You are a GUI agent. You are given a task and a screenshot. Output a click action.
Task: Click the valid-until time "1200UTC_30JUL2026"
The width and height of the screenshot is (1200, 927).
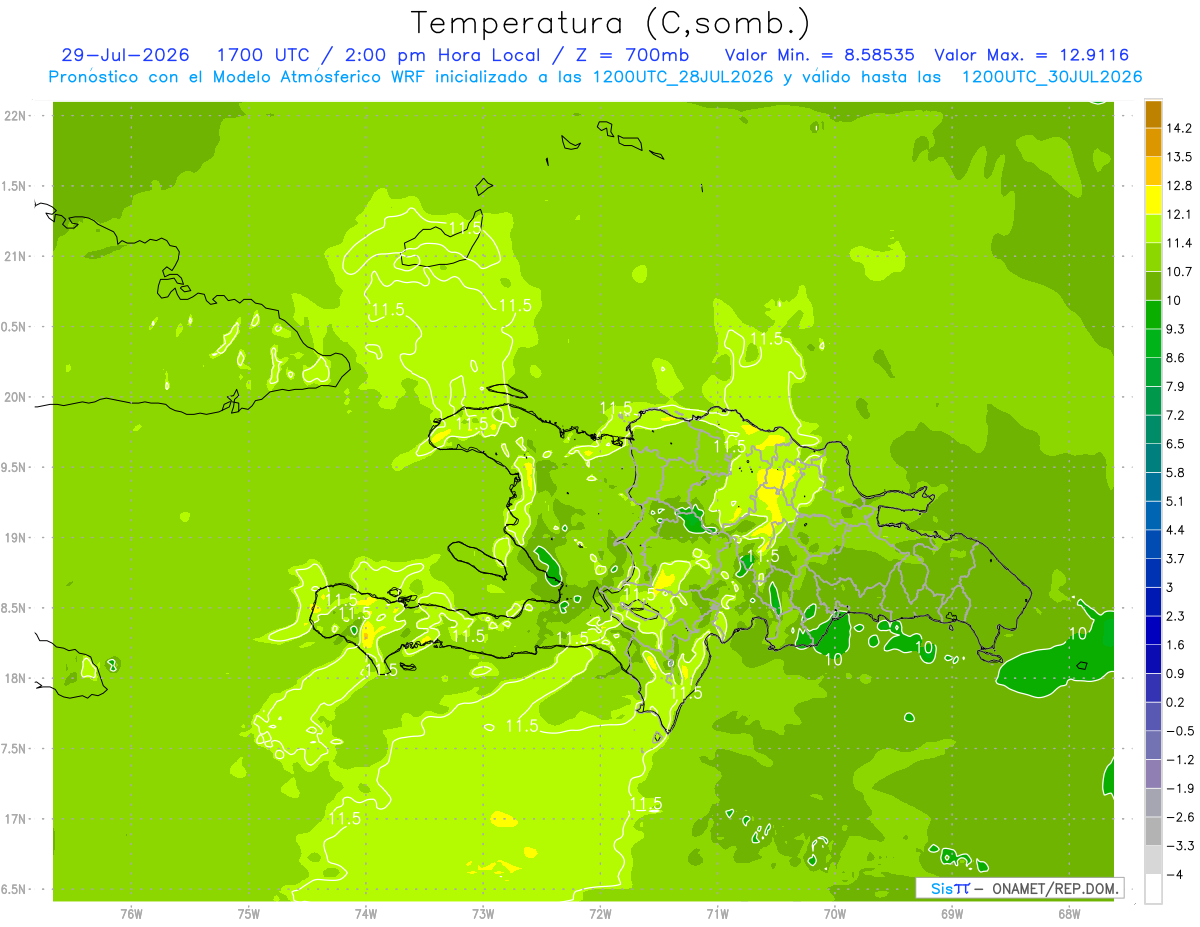tap(1052, 77)
